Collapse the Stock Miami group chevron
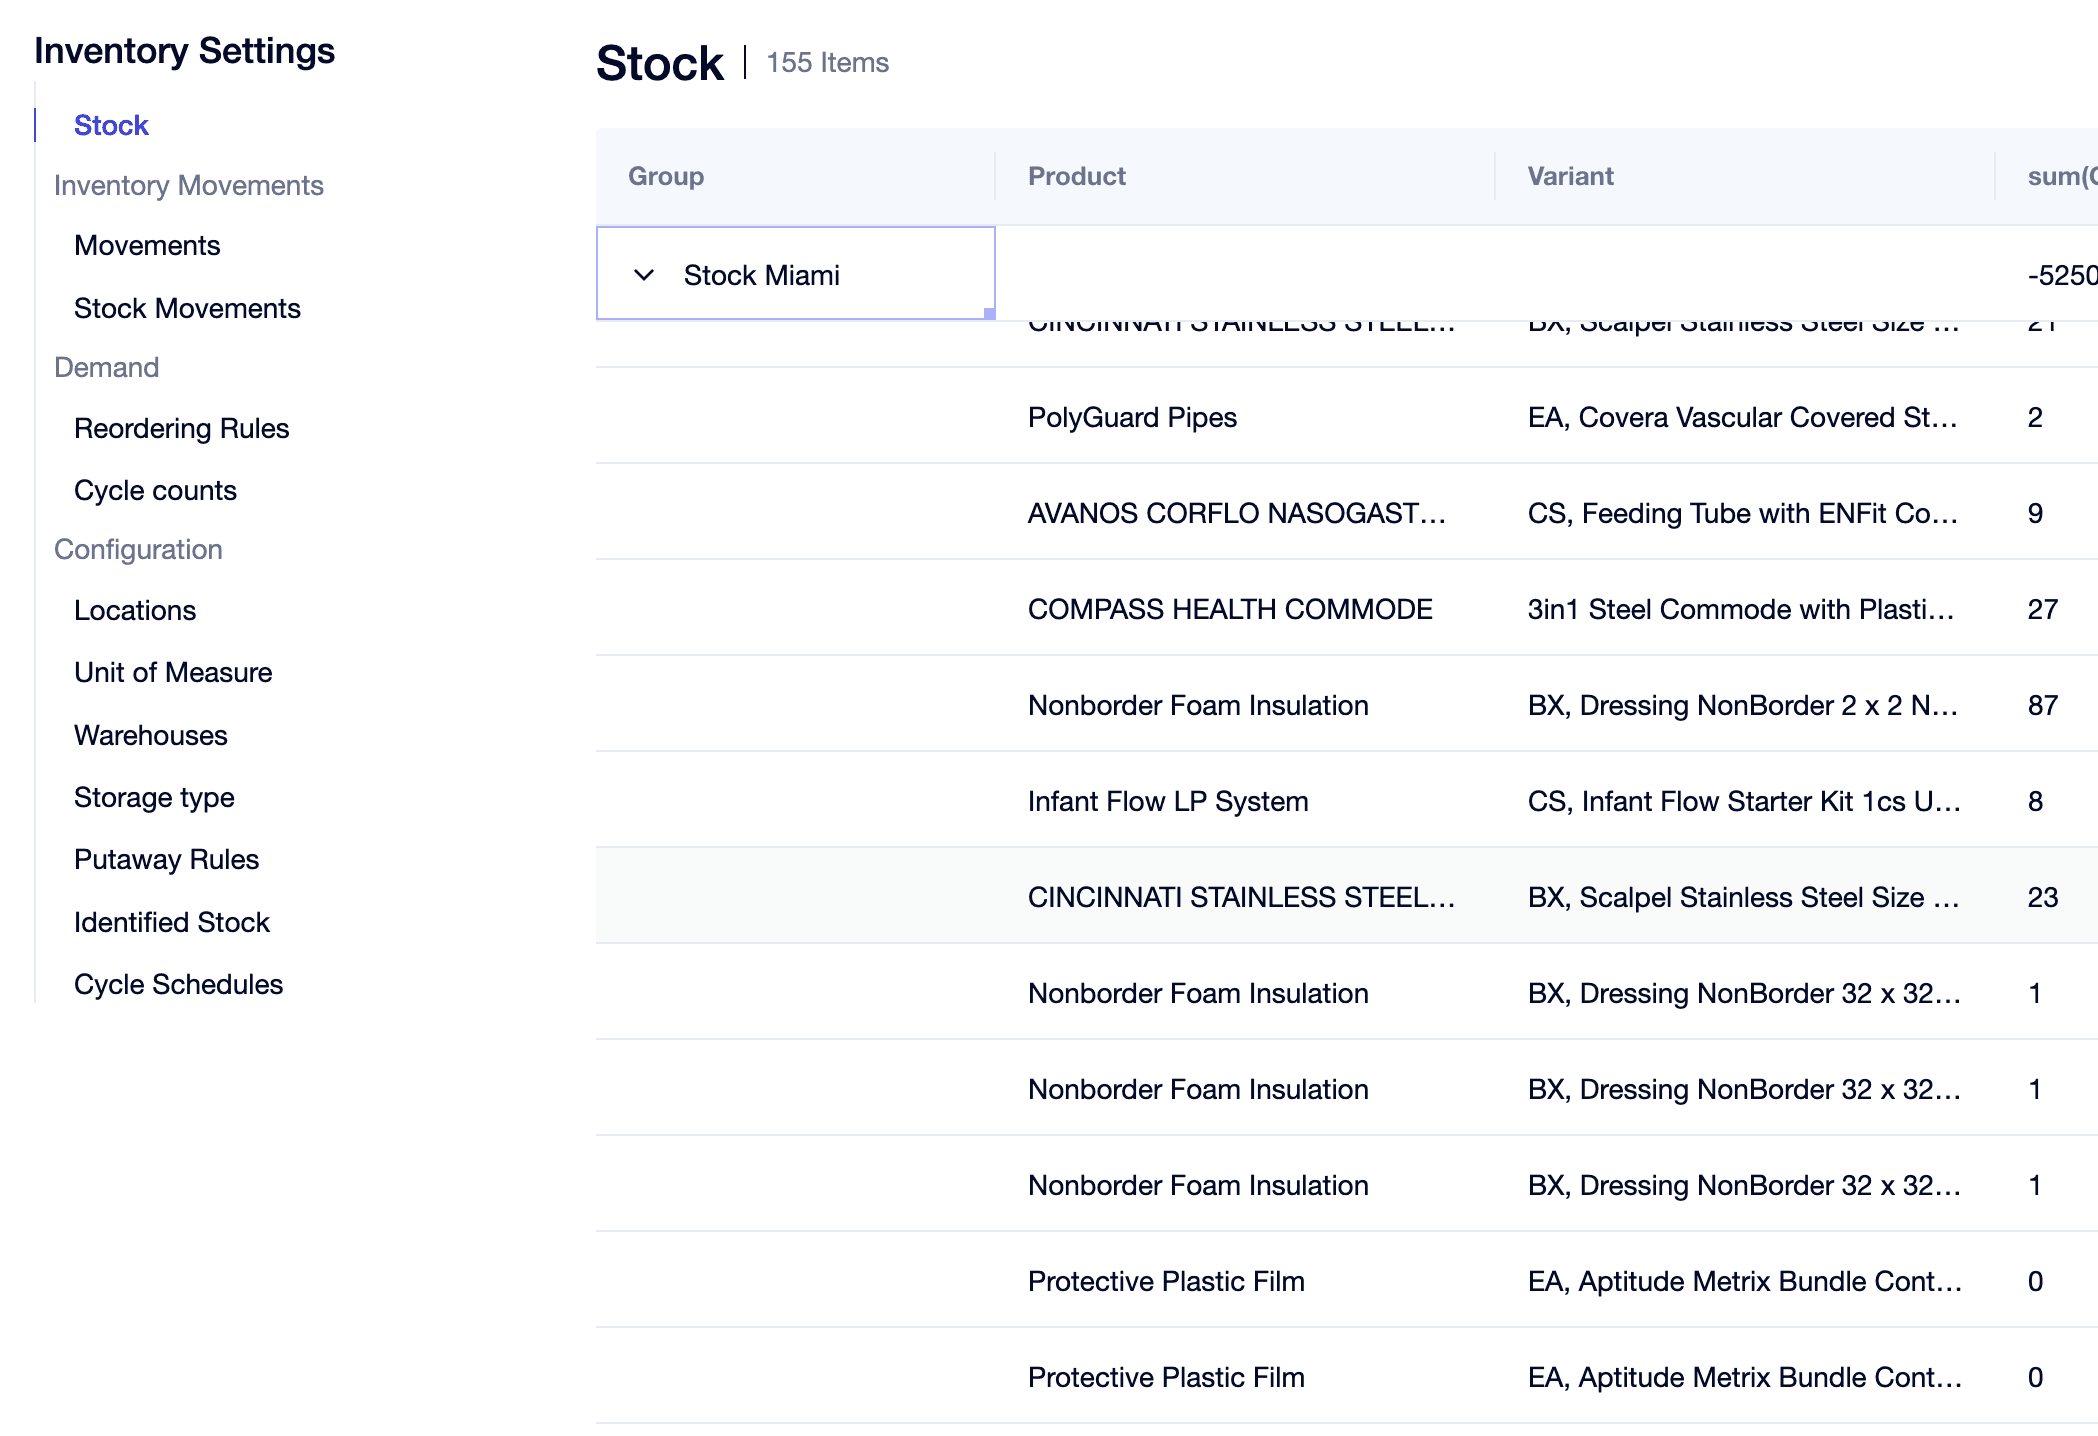2098x1436 pixels. click(x=644, y=275)
